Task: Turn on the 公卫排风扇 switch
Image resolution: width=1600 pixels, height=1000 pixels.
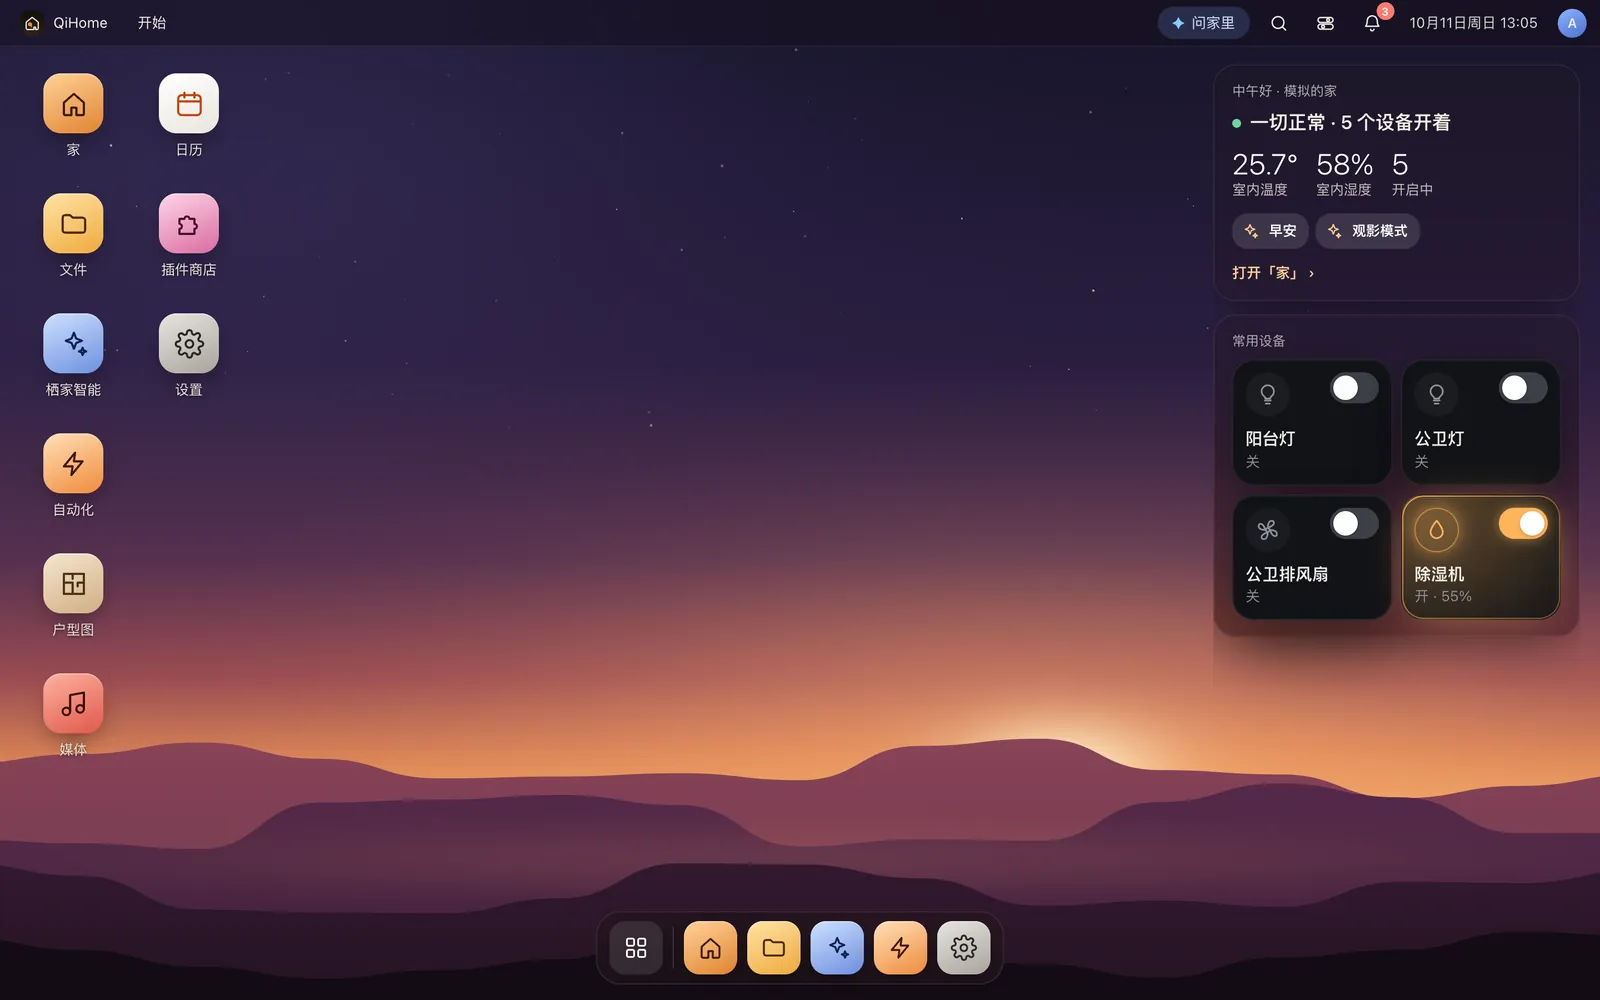Action: coord(1354,523)
